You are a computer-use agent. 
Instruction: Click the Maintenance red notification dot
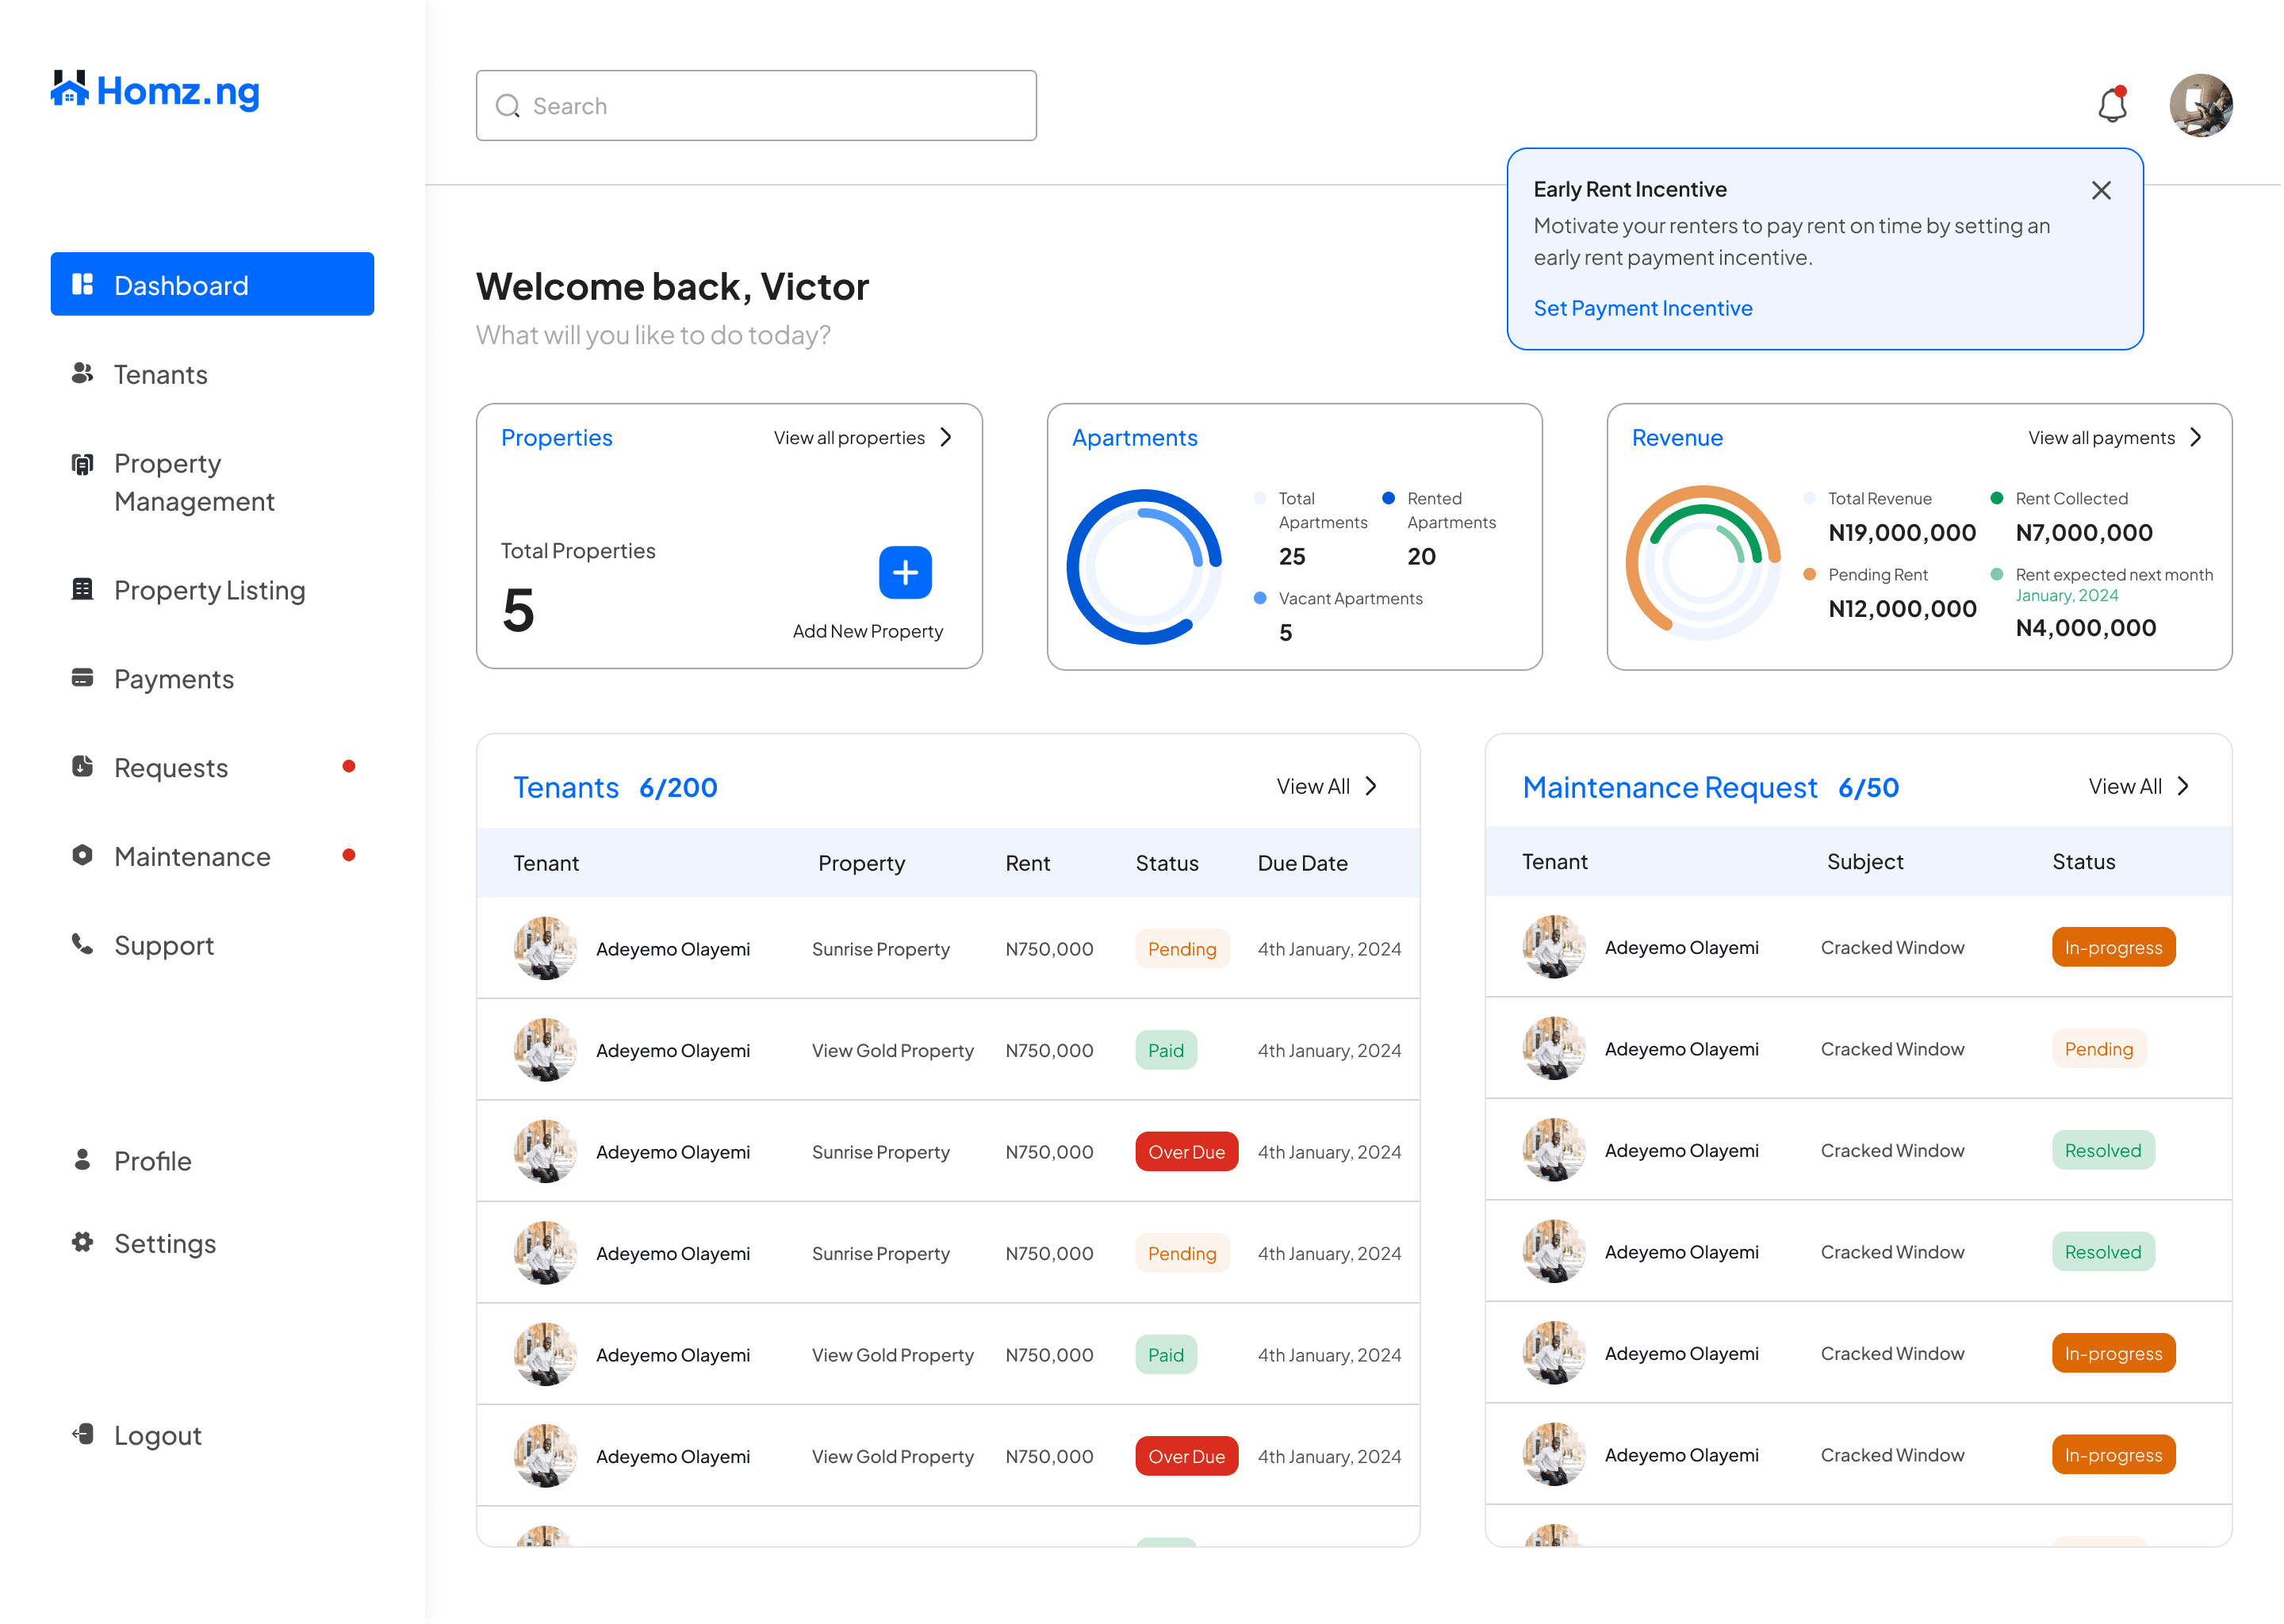[x=349, y=855]
